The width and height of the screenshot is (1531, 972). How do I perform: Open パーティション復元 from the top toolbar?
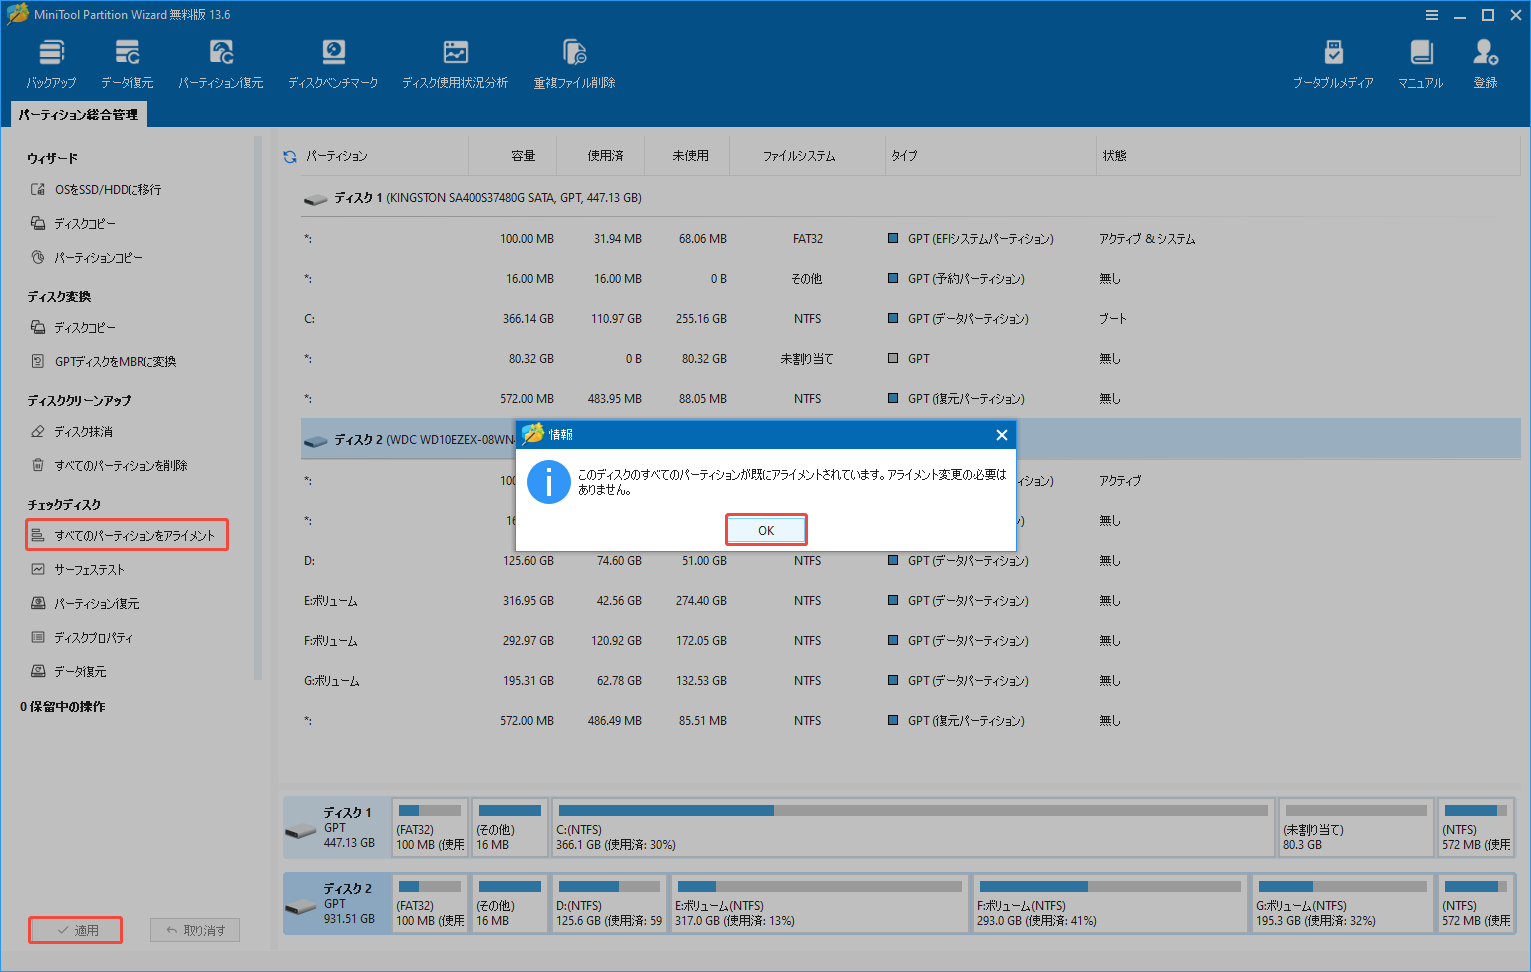coord(220,62)
